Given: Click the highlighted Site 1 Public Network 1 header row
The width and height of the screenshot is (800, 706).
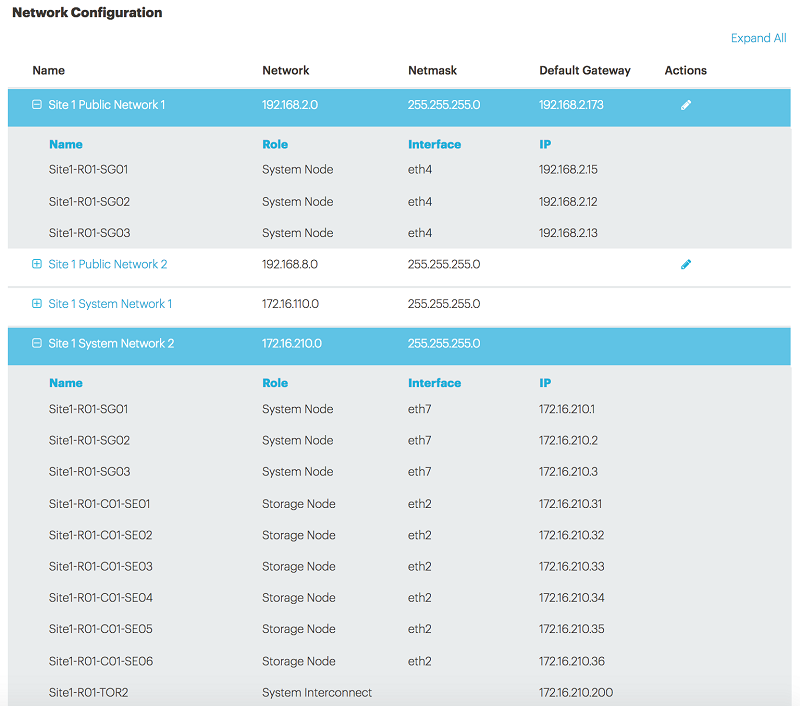Looking at the screenshot, I should pyautogui.click(x=300, y=104).
